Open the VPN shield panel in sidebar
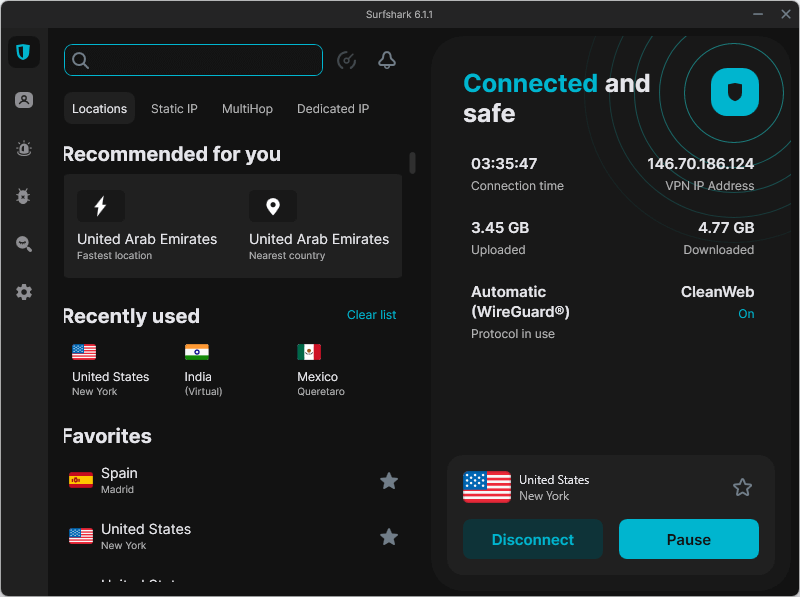This screenshot has width=800, height=597. 23,52
